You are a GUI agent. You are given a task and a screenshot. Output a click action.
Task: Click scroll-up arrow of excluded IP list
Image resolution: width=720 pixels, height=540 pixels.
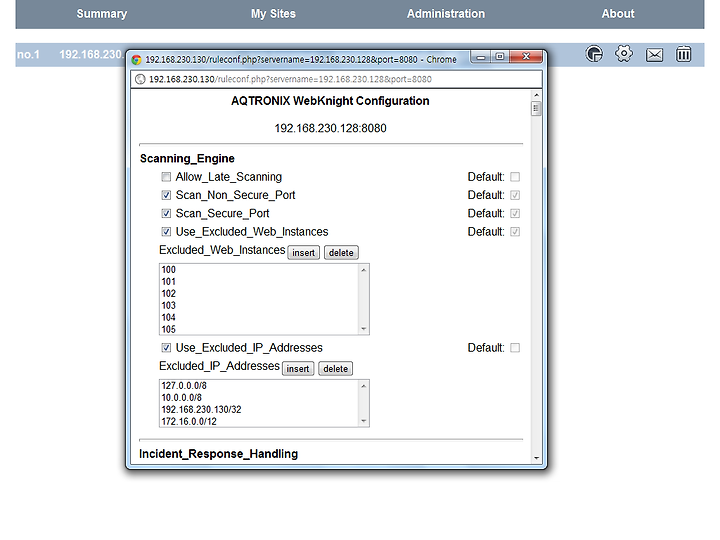(364, 386)
